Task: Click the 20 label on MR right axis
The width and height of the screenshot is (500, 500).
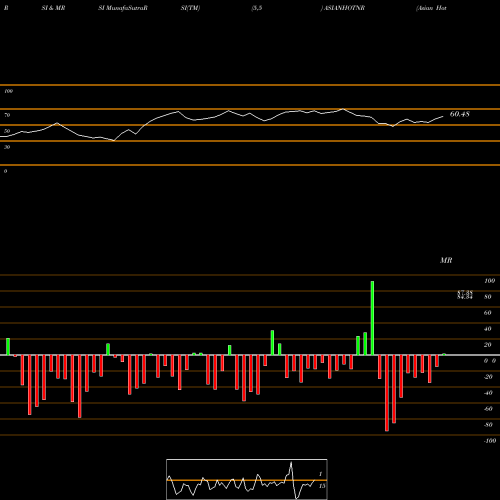Action: pyautogui.click(x=488, y=345)
